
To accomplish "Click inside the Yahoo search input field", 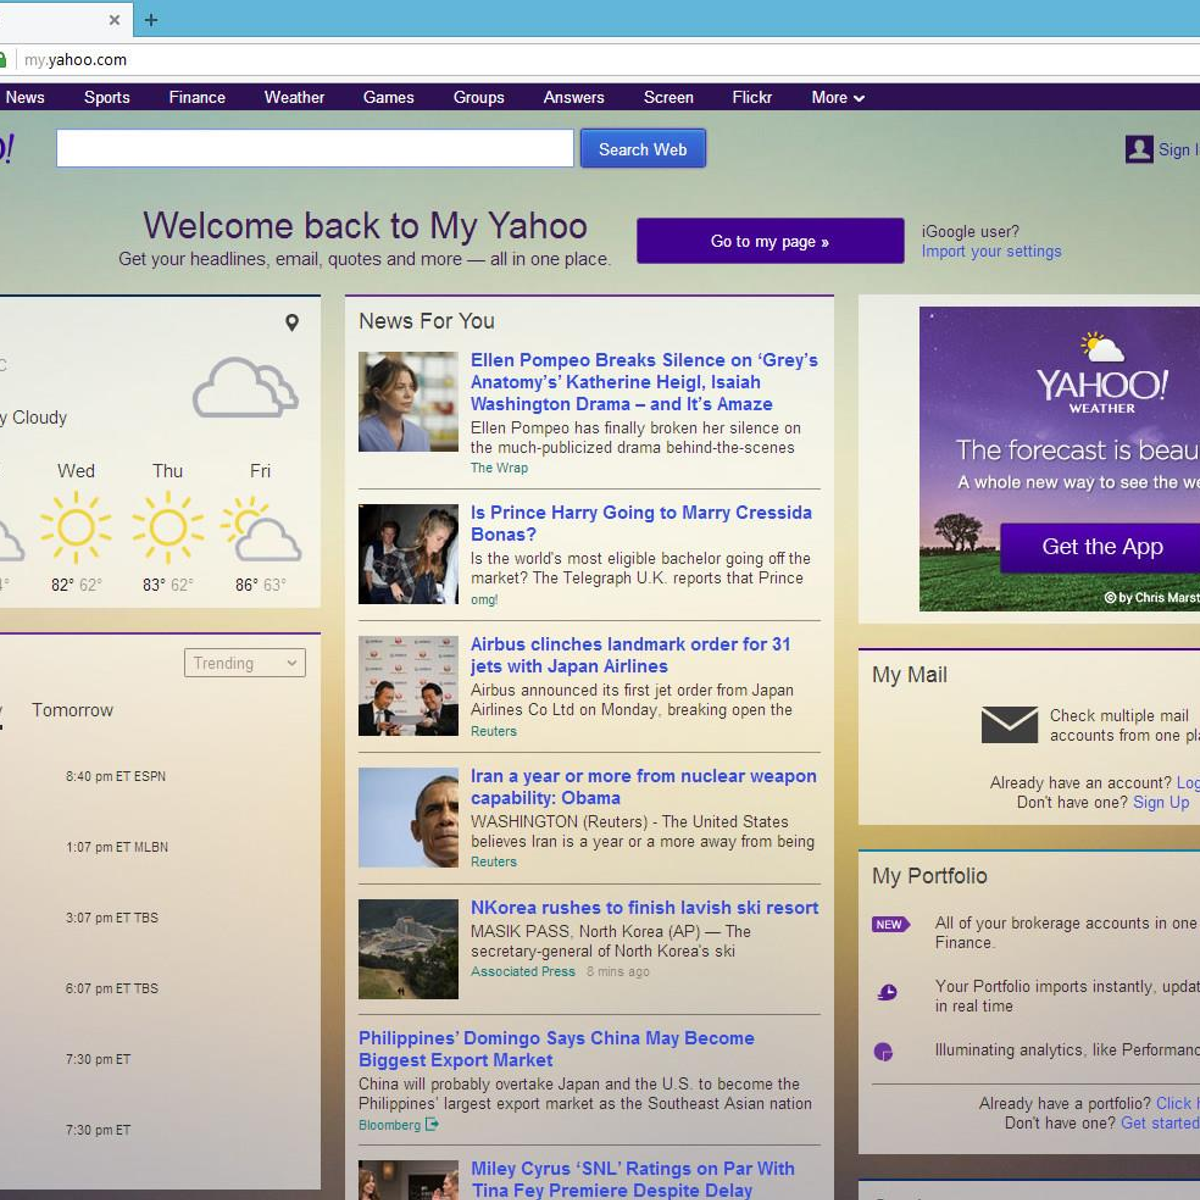I will click(x=314, y=148).
